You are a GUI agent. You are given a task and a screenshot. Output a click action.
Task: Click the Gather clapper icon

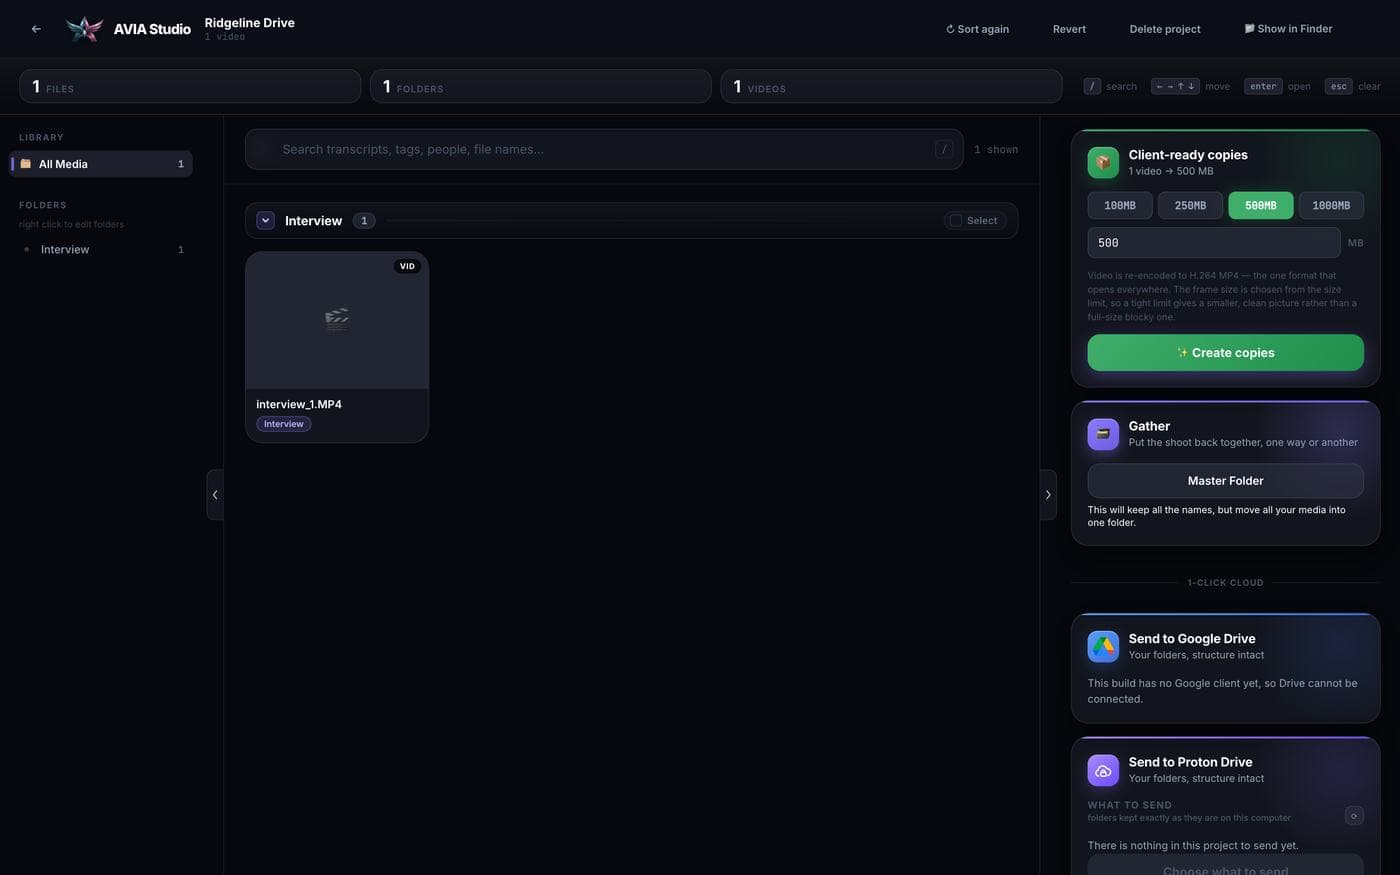click(x=1103, y=434)
